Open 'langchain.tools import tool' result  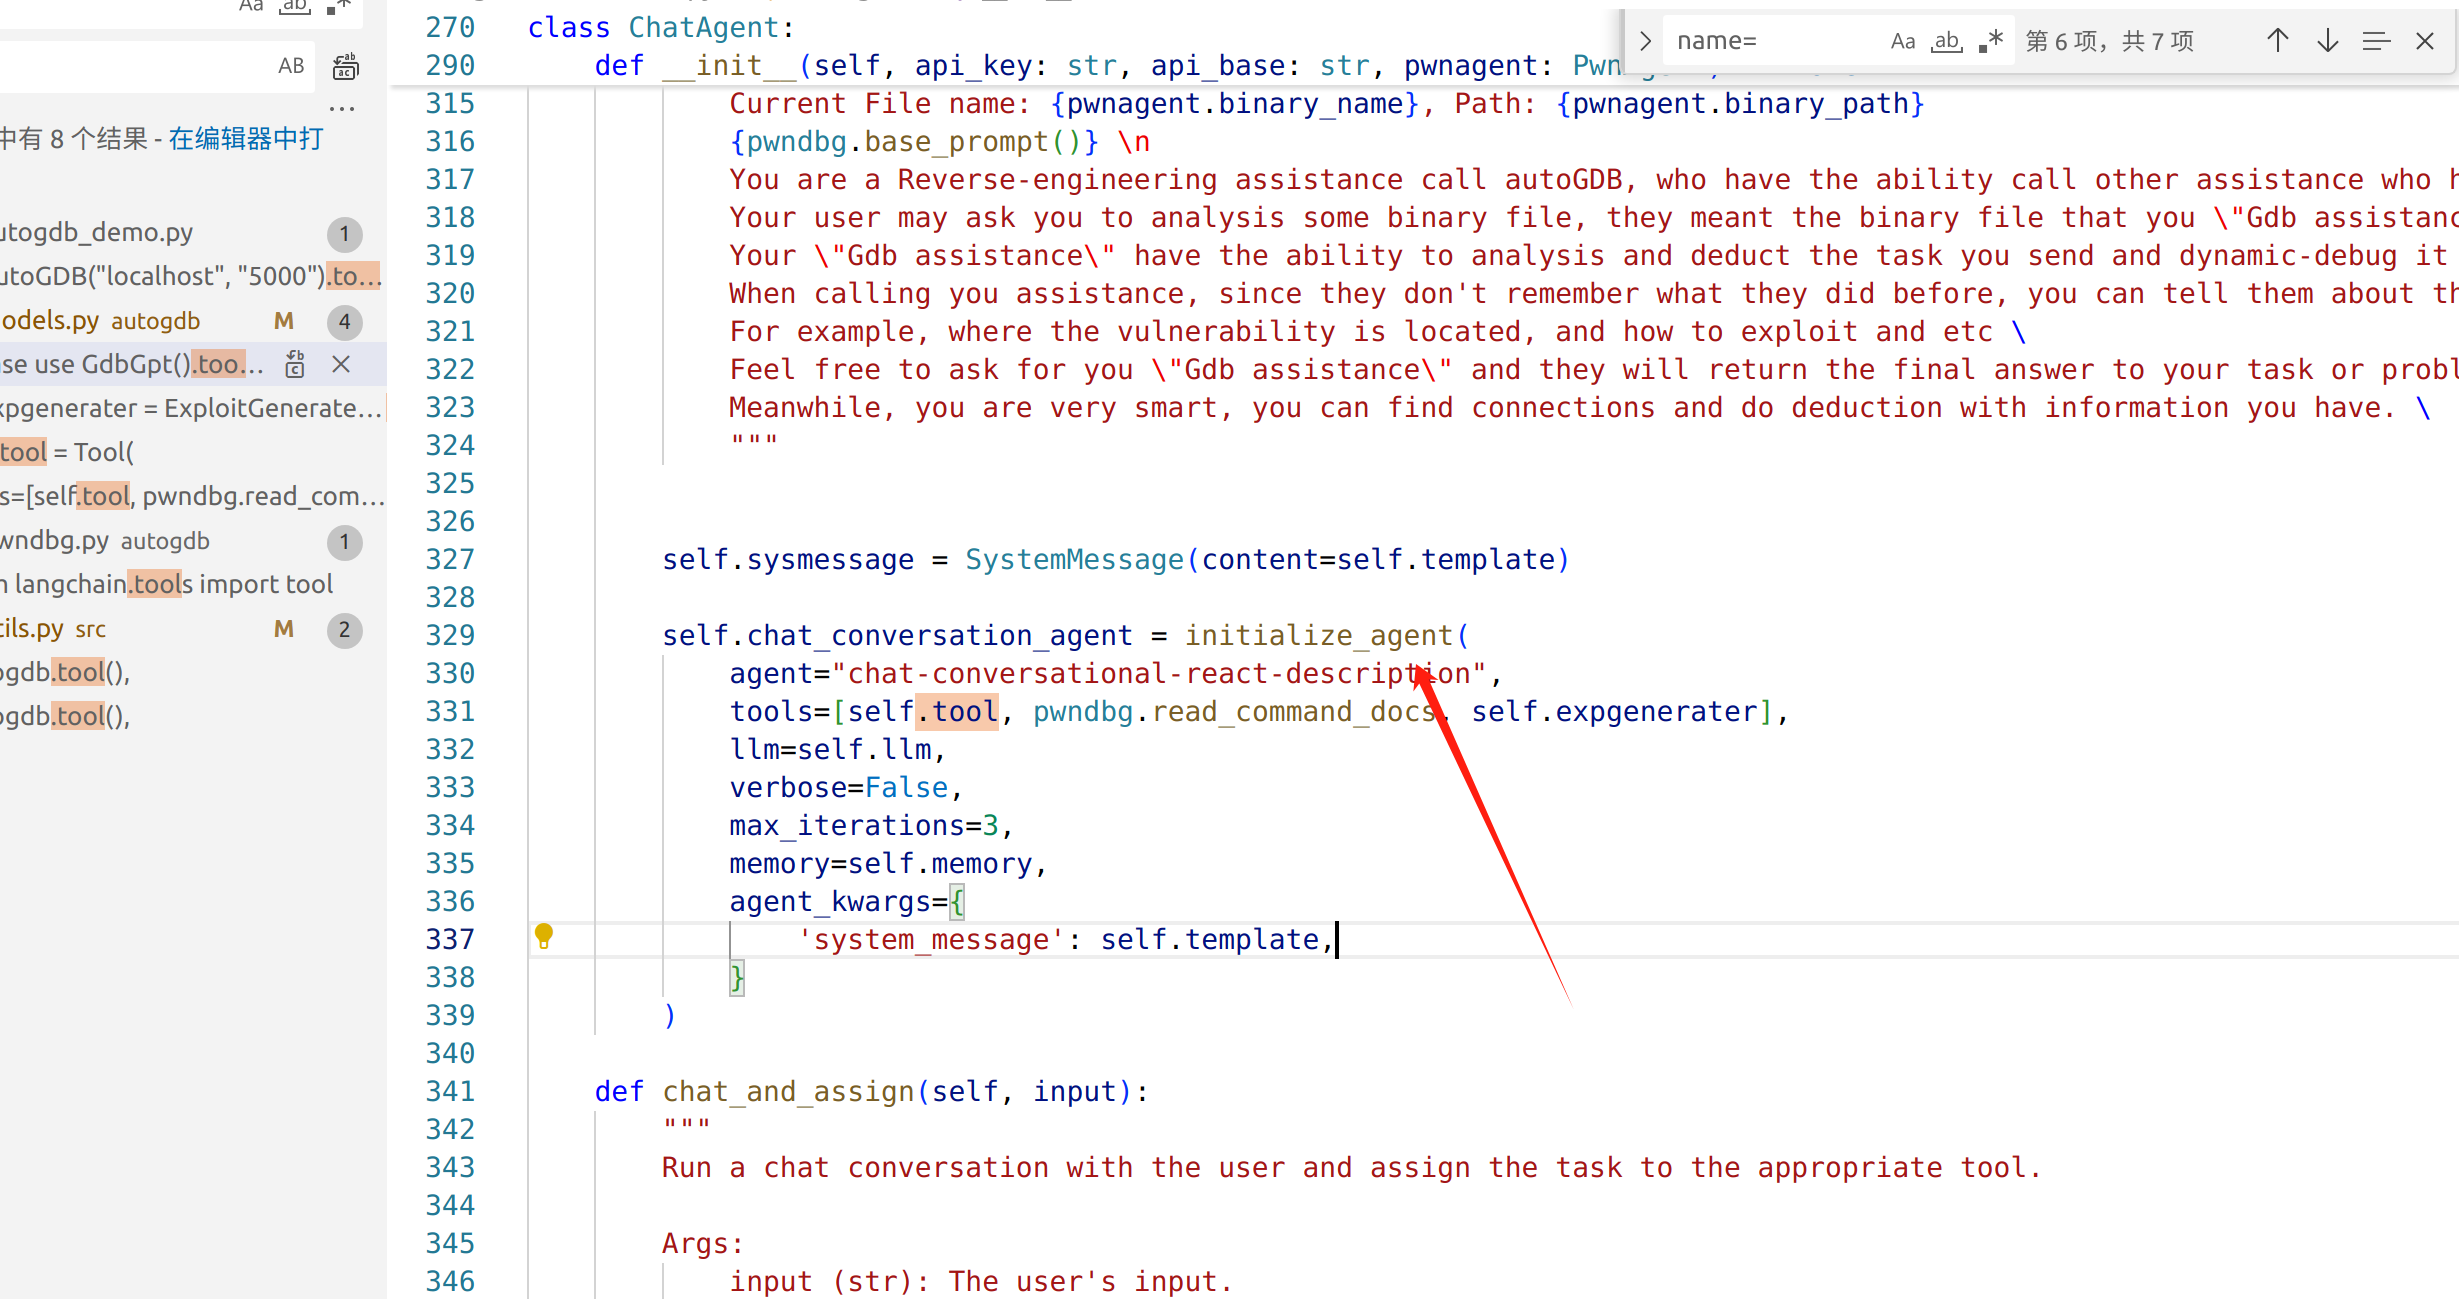pos(170,585)
